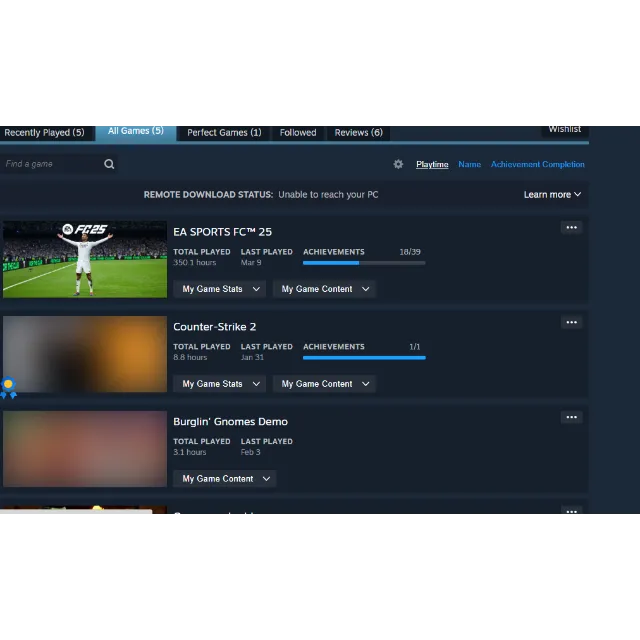
Task: Sort by Achievement Completion
Action: pos(538,164)
